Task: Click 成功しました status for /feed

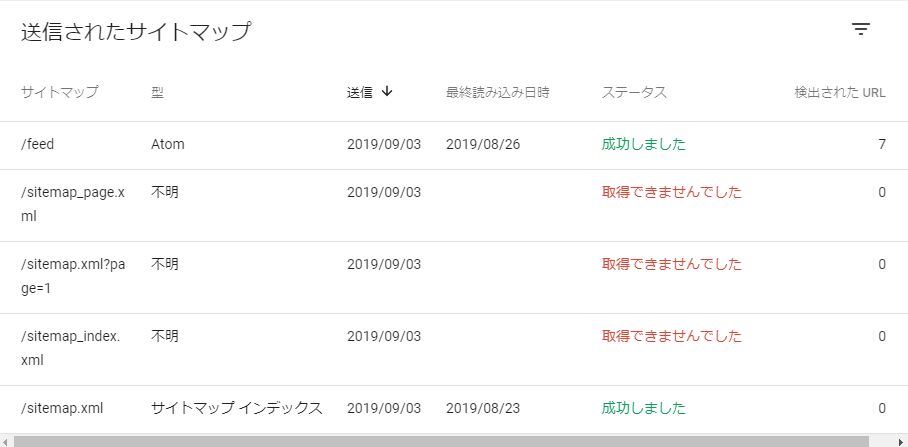Action: [643, 144]
